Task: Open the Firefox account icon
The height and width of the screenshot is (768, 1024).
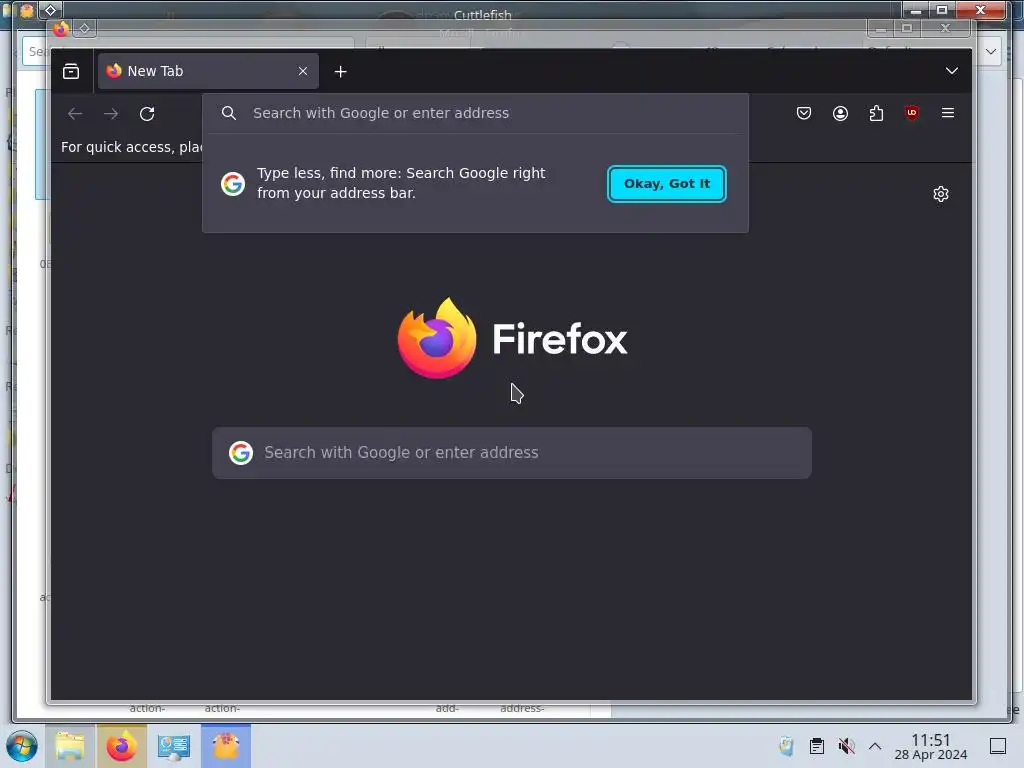Action: point(840,113)
